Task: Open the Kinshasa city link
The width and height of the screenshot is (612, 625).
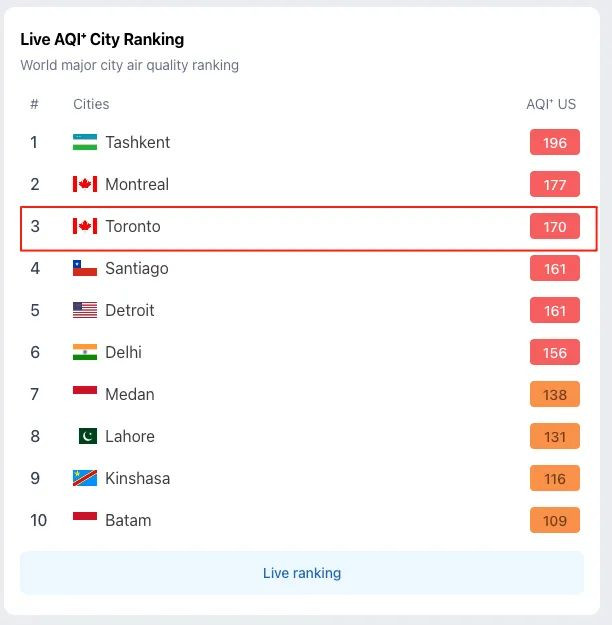Action: [137, 478]
